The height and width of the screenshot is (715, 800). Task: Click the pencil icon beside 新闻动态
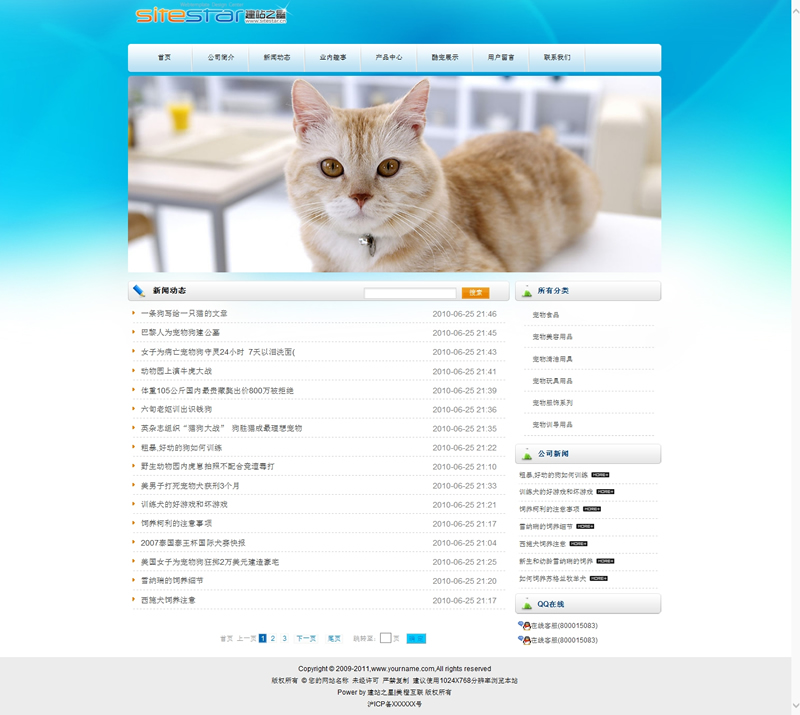139,291
